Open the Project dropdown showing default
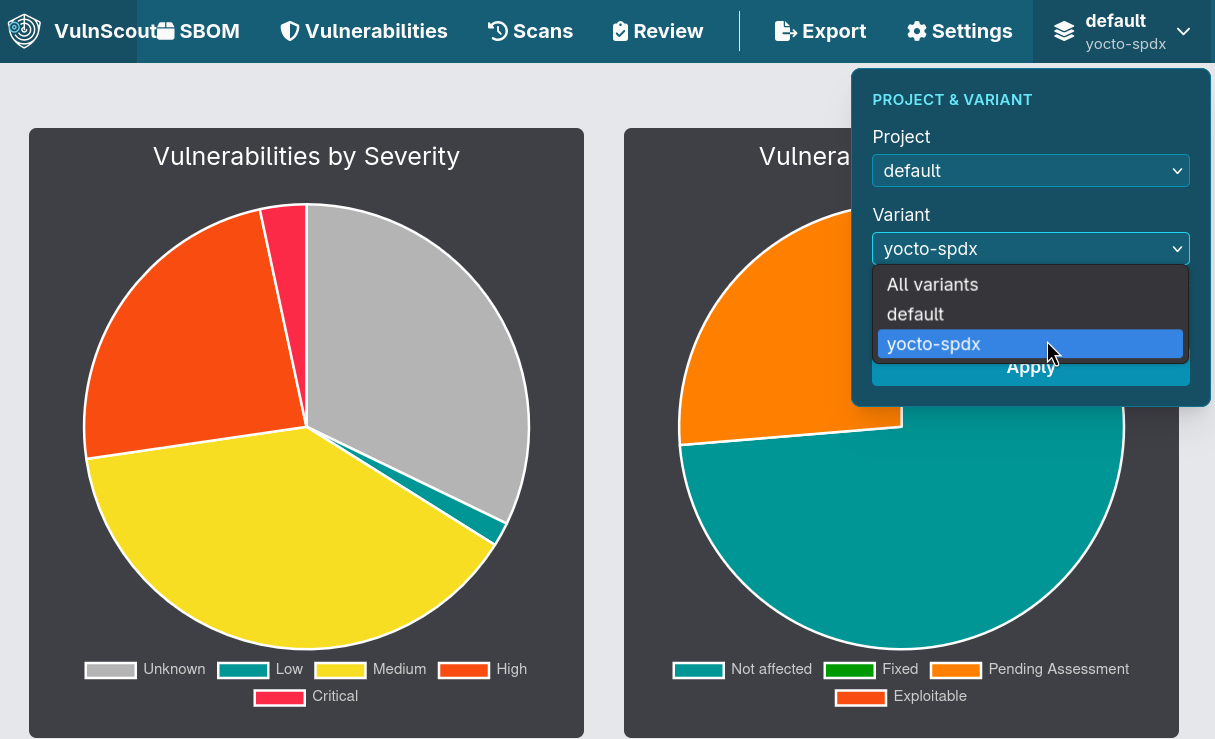 coord(1031,170)
